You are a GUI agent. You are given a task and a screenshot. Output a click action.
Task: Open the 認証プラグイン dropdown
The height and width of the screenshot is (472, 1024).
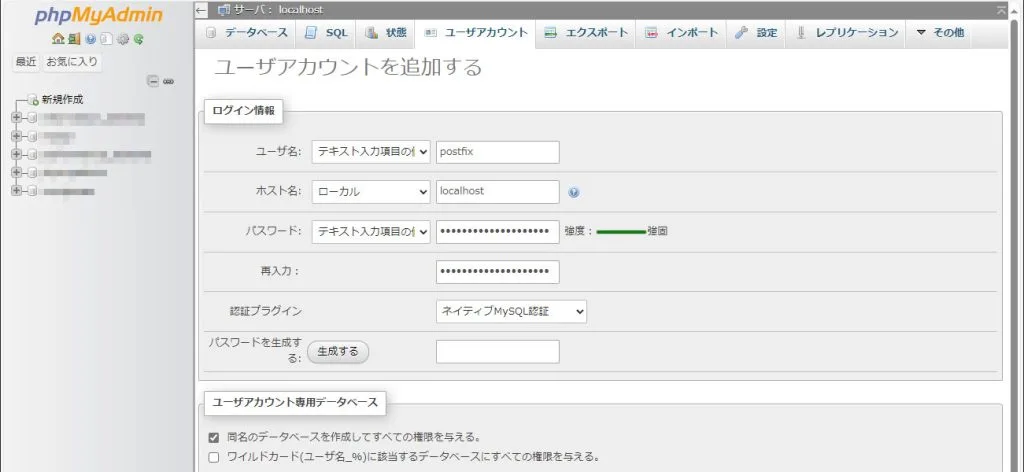[511, 312]
